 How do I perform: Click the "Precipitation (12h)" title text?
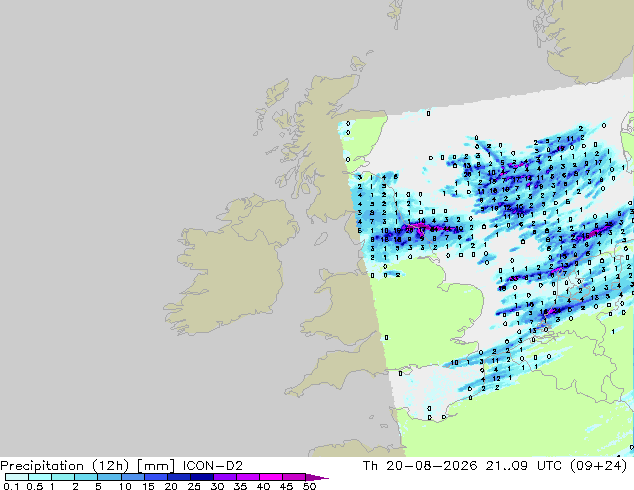click(x=65, y=466)
